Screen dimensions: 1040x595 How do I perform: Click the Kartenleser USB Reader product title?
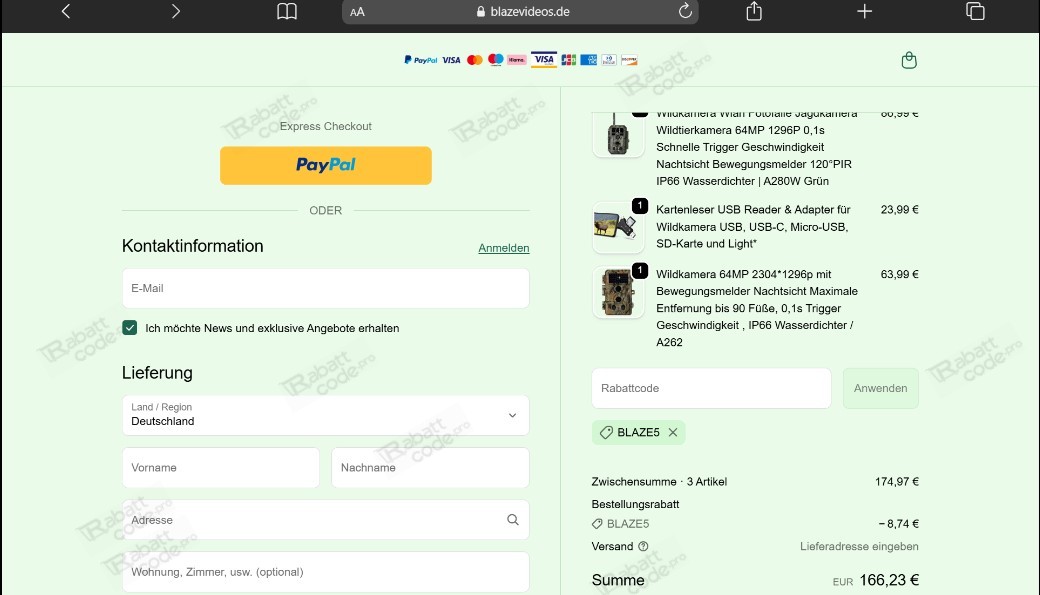click(753, 227)
